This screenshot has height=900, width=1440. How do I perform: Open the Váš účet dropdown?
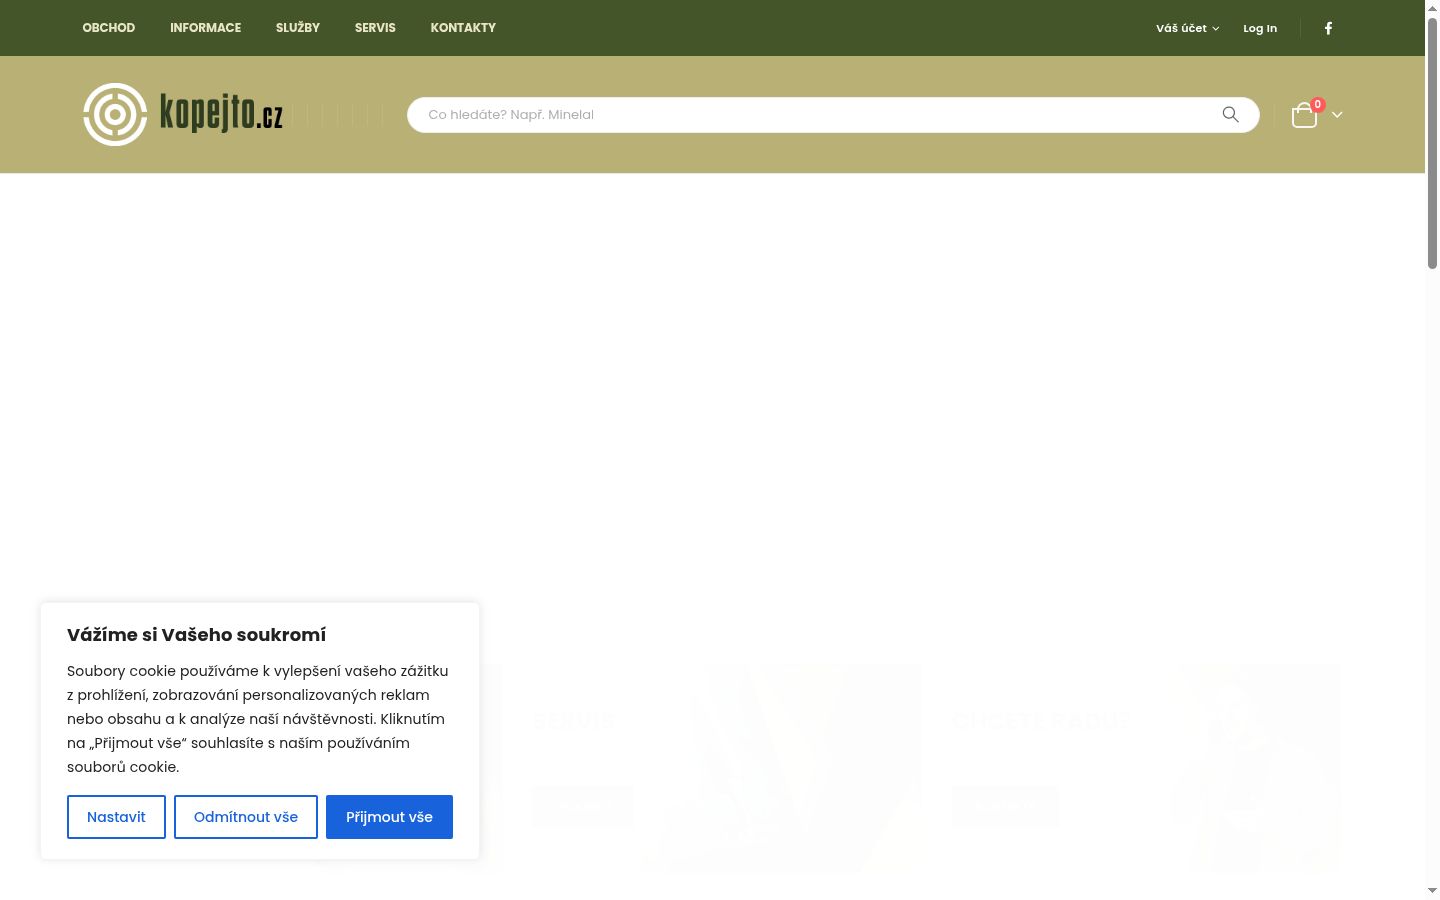pyautogui.click(x=1187, y=28)
